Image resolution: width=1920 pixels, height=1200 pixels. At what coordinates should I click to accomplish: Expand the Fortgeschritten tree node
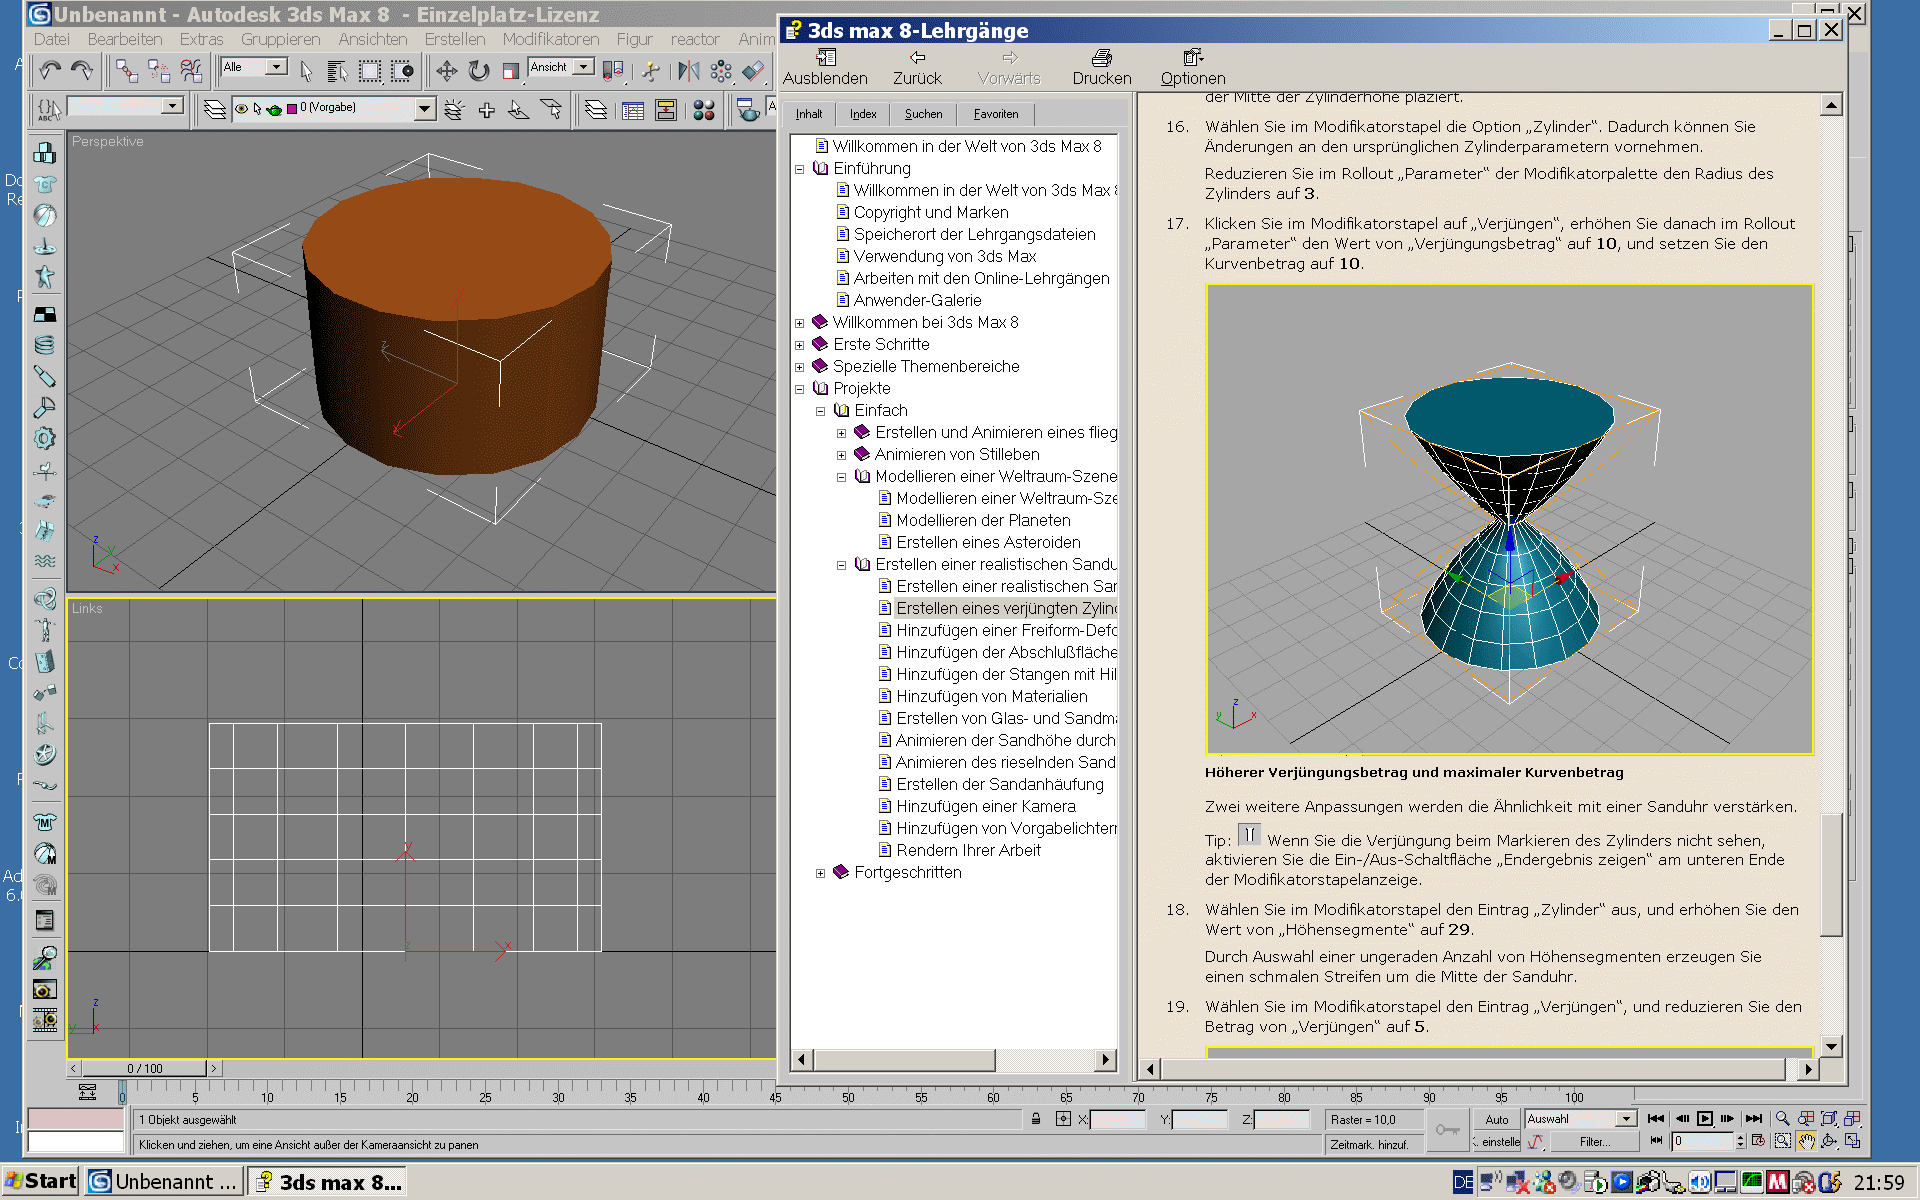[821, 873]
